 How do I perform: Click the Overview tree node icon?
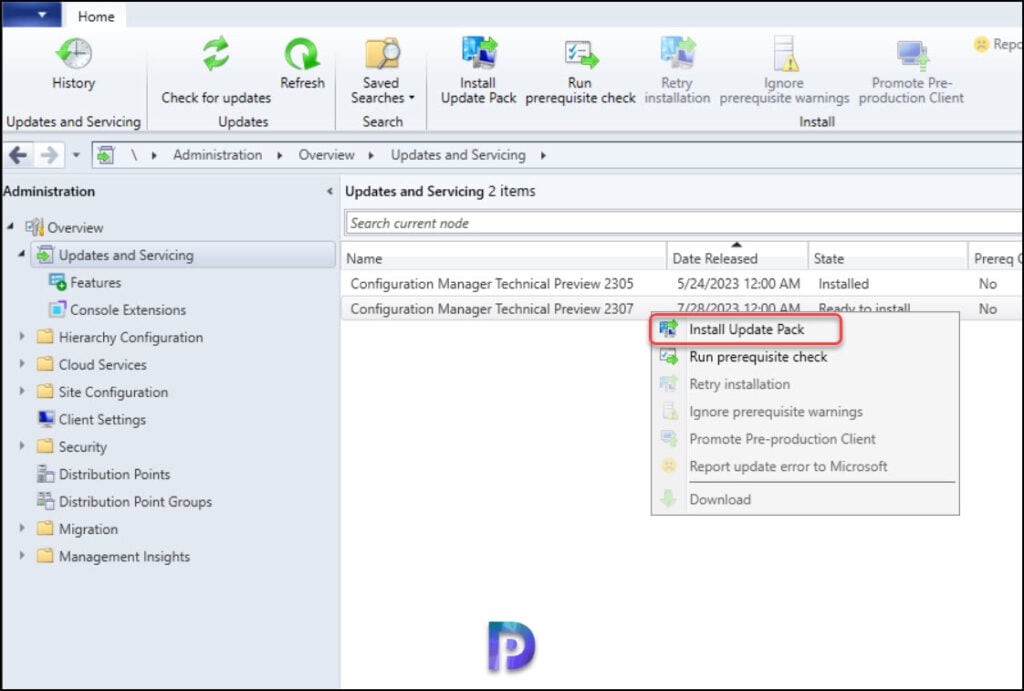[34, 227]
